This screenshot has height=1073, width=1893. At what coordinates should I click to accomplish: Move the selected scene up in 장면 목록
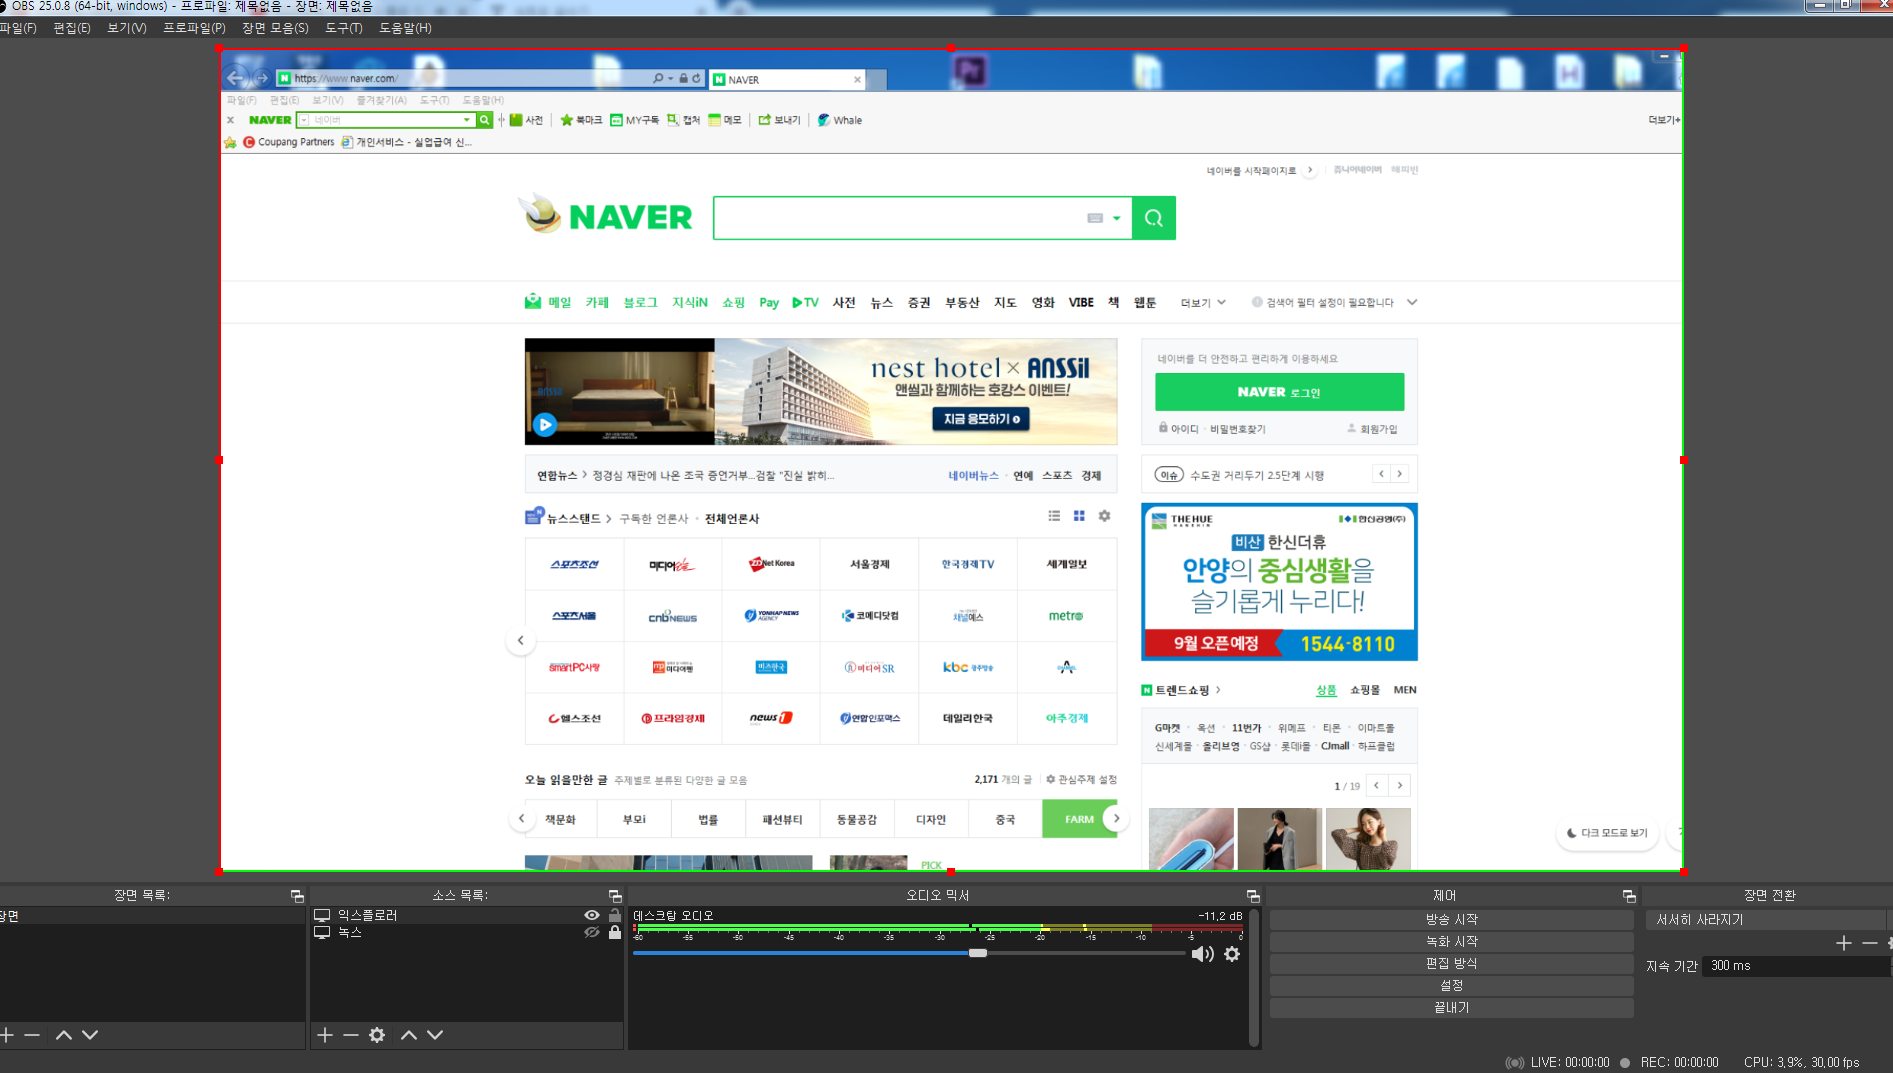[x=64, y=1035]
